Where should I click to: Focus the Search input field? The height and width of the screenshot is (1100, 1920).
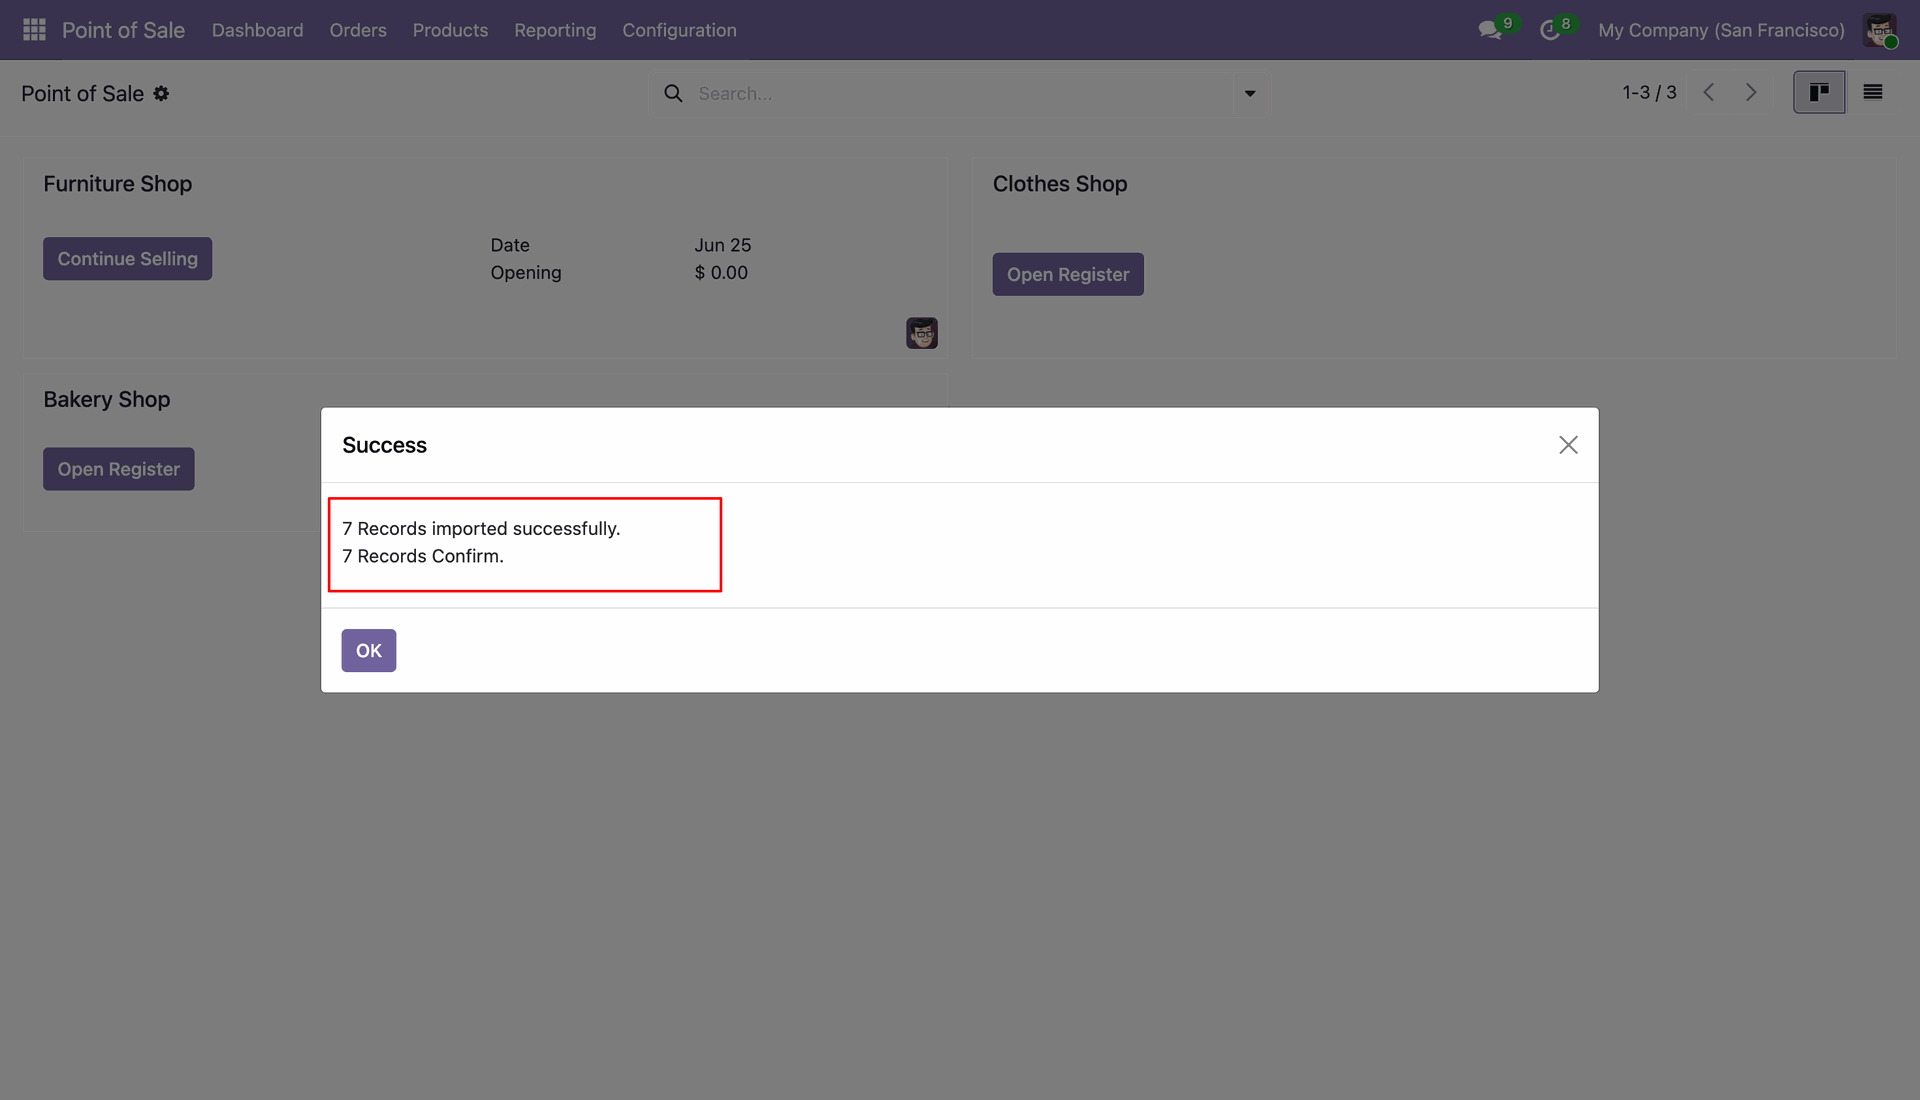[960, 93]
